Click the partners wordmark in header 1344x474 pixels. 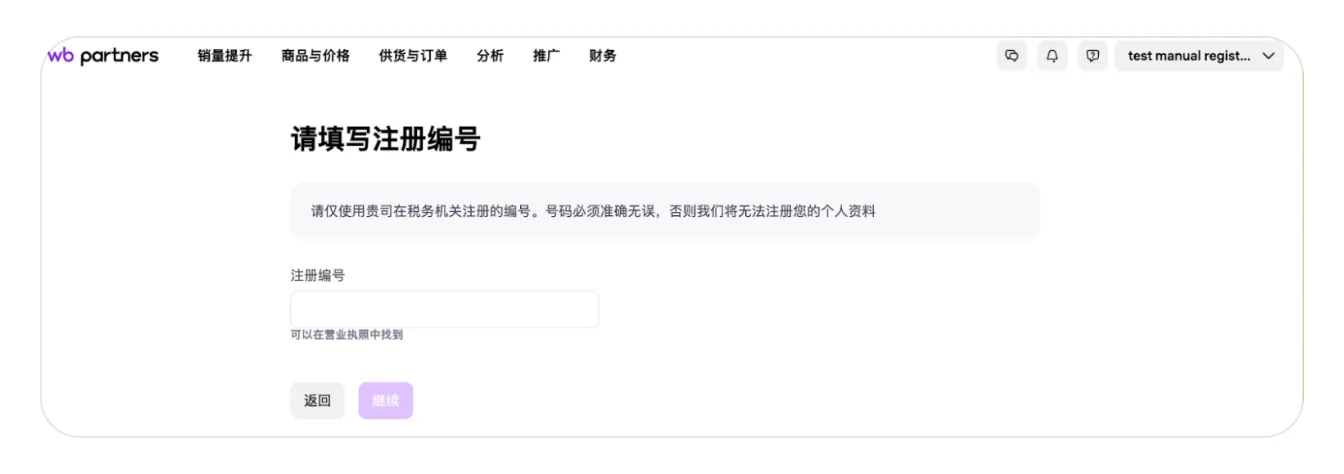pos(119,56)
